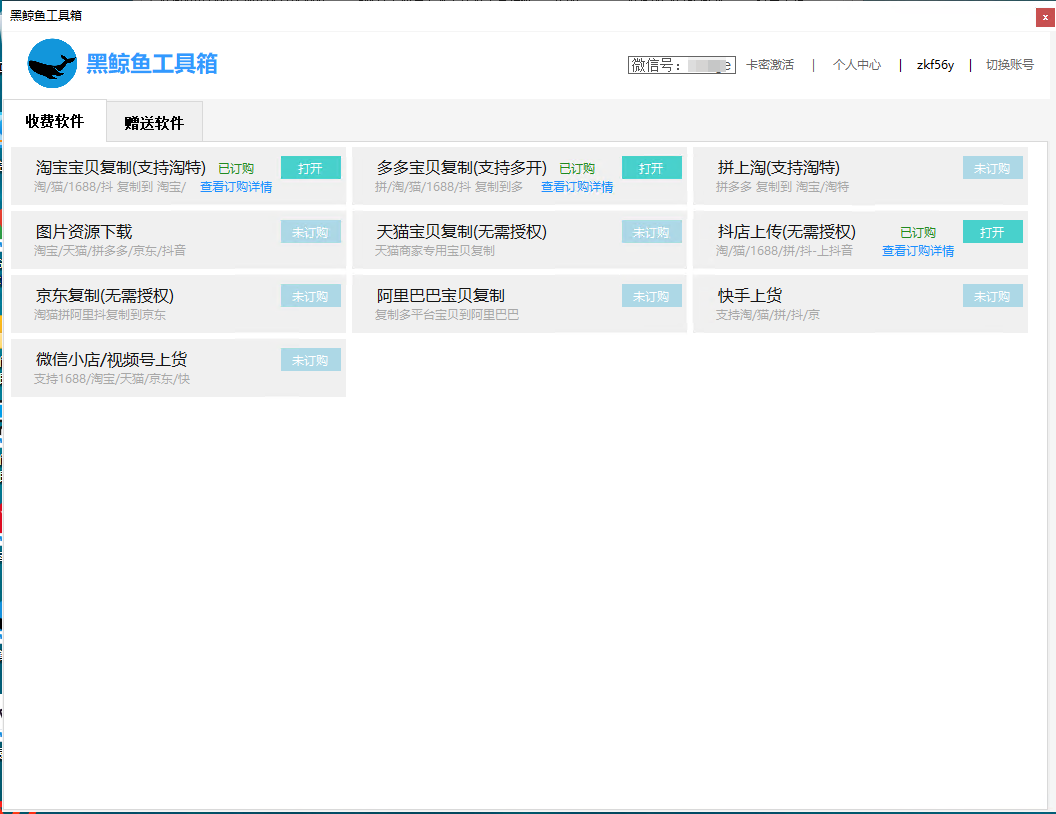The height and width of the screenshot is (814, 1056).
Task: View 查看订购详情 for 多多宝贝复制
Action: (x=577, y=187)
